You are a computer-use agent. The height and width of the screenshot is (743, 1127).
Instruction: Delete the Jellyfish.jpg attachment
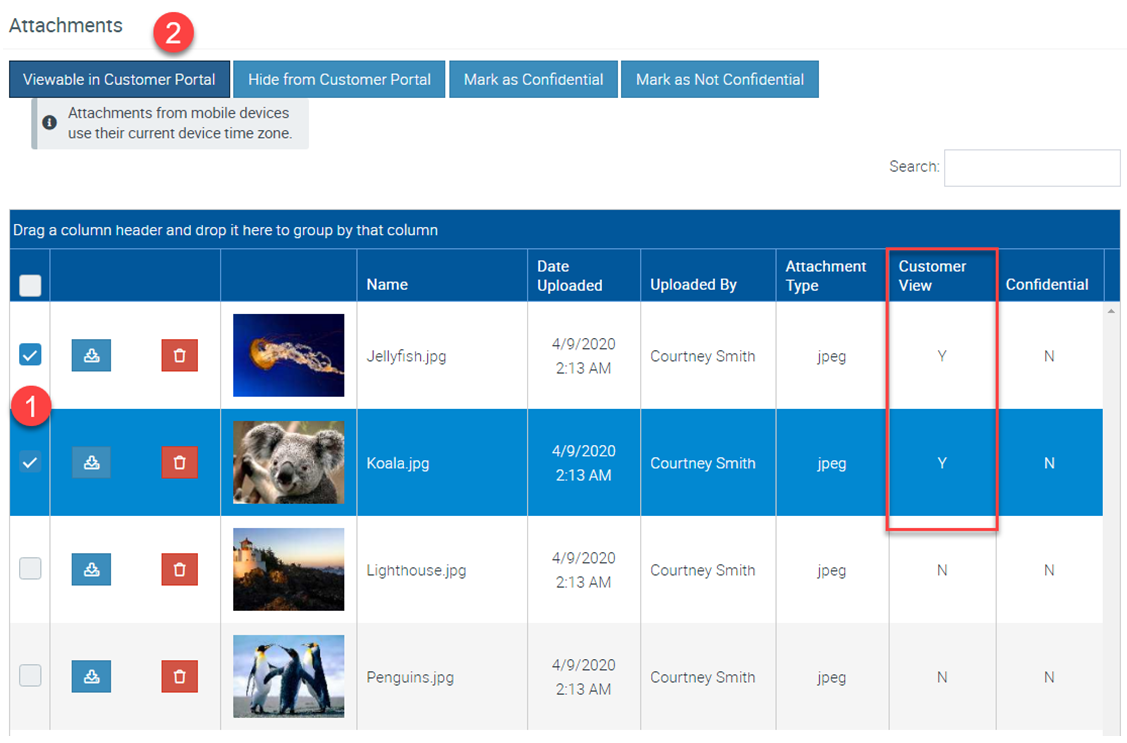coord(180,356)
